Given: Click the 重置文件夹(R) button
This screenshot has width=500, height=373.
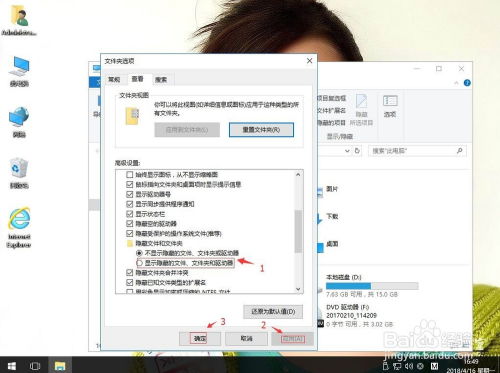Looking at the screenshot, I should click(261, 130).
